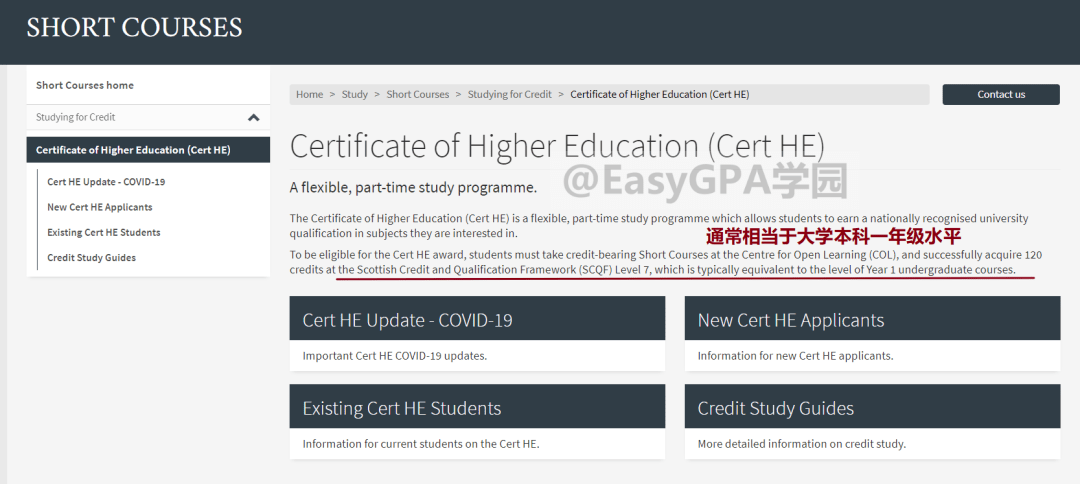Click the Certificate of Higher Education page heading
Viewport: 1080px width, 484px height.
pos(557,146)
